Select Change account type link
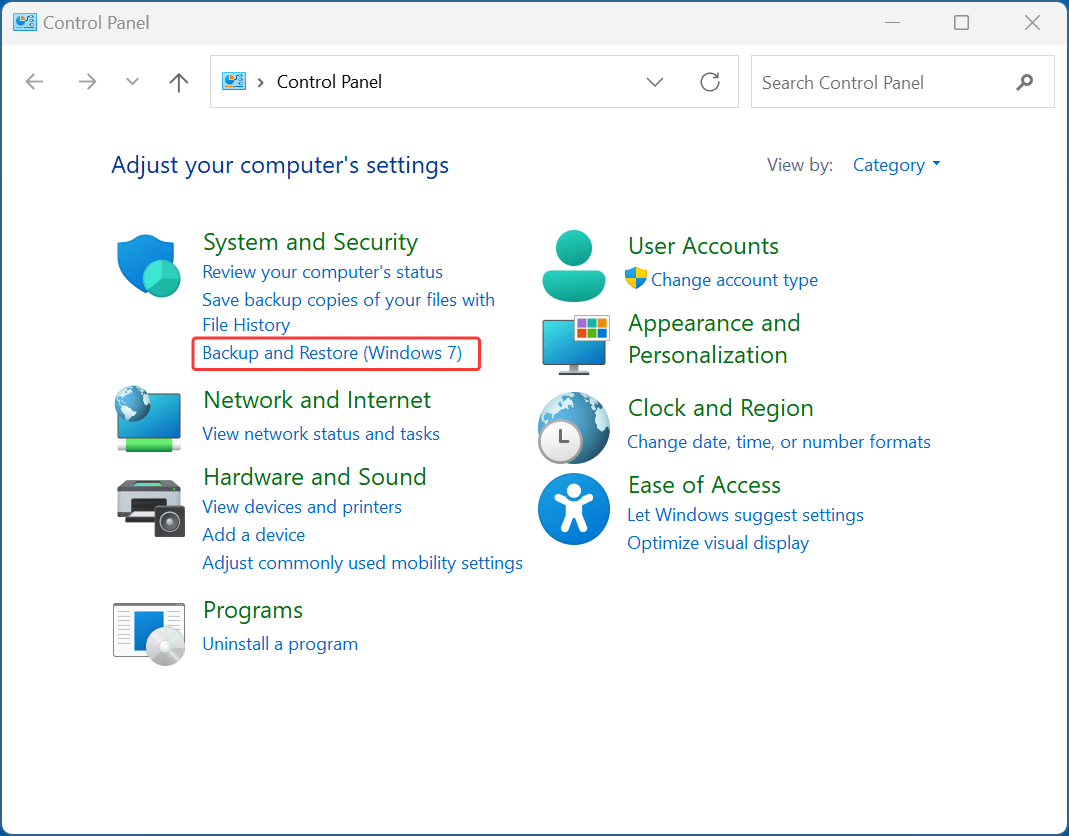The image size is (1069, 836). click(x=734, y=280)
